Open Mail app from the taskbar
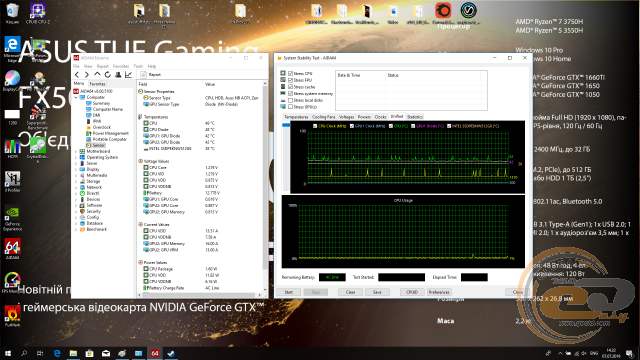Image resolution: width=640 pixels, height=360 pixels. 106,353
